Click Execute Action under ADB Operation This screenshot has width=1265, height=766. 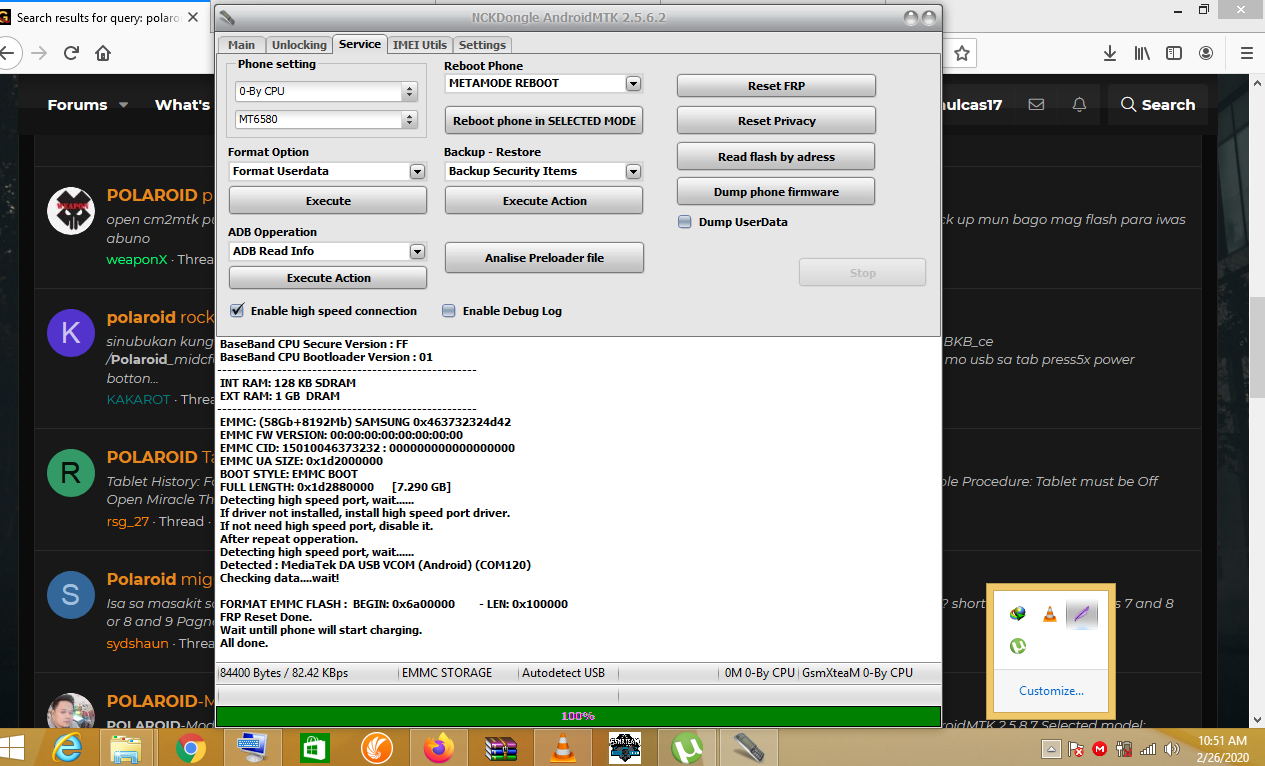pos(328,277)
